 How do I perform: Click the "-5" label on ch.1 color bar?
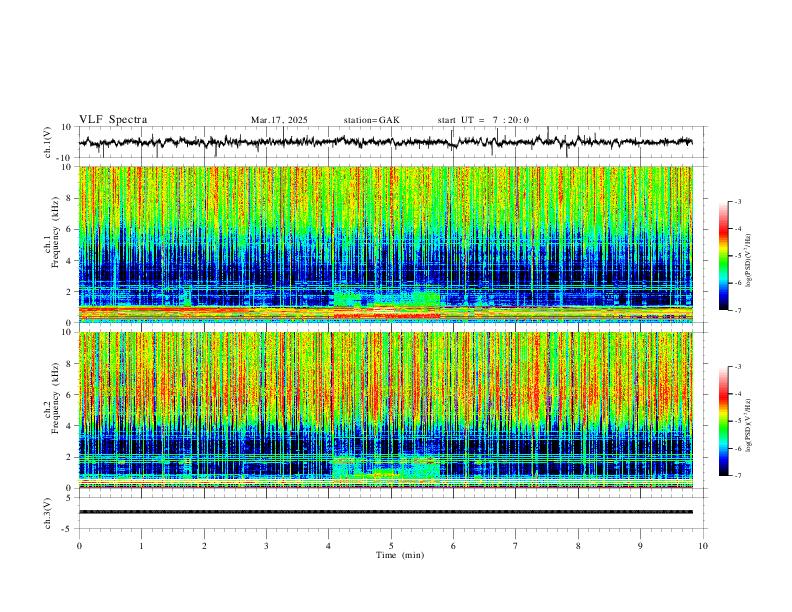(737, 256)
